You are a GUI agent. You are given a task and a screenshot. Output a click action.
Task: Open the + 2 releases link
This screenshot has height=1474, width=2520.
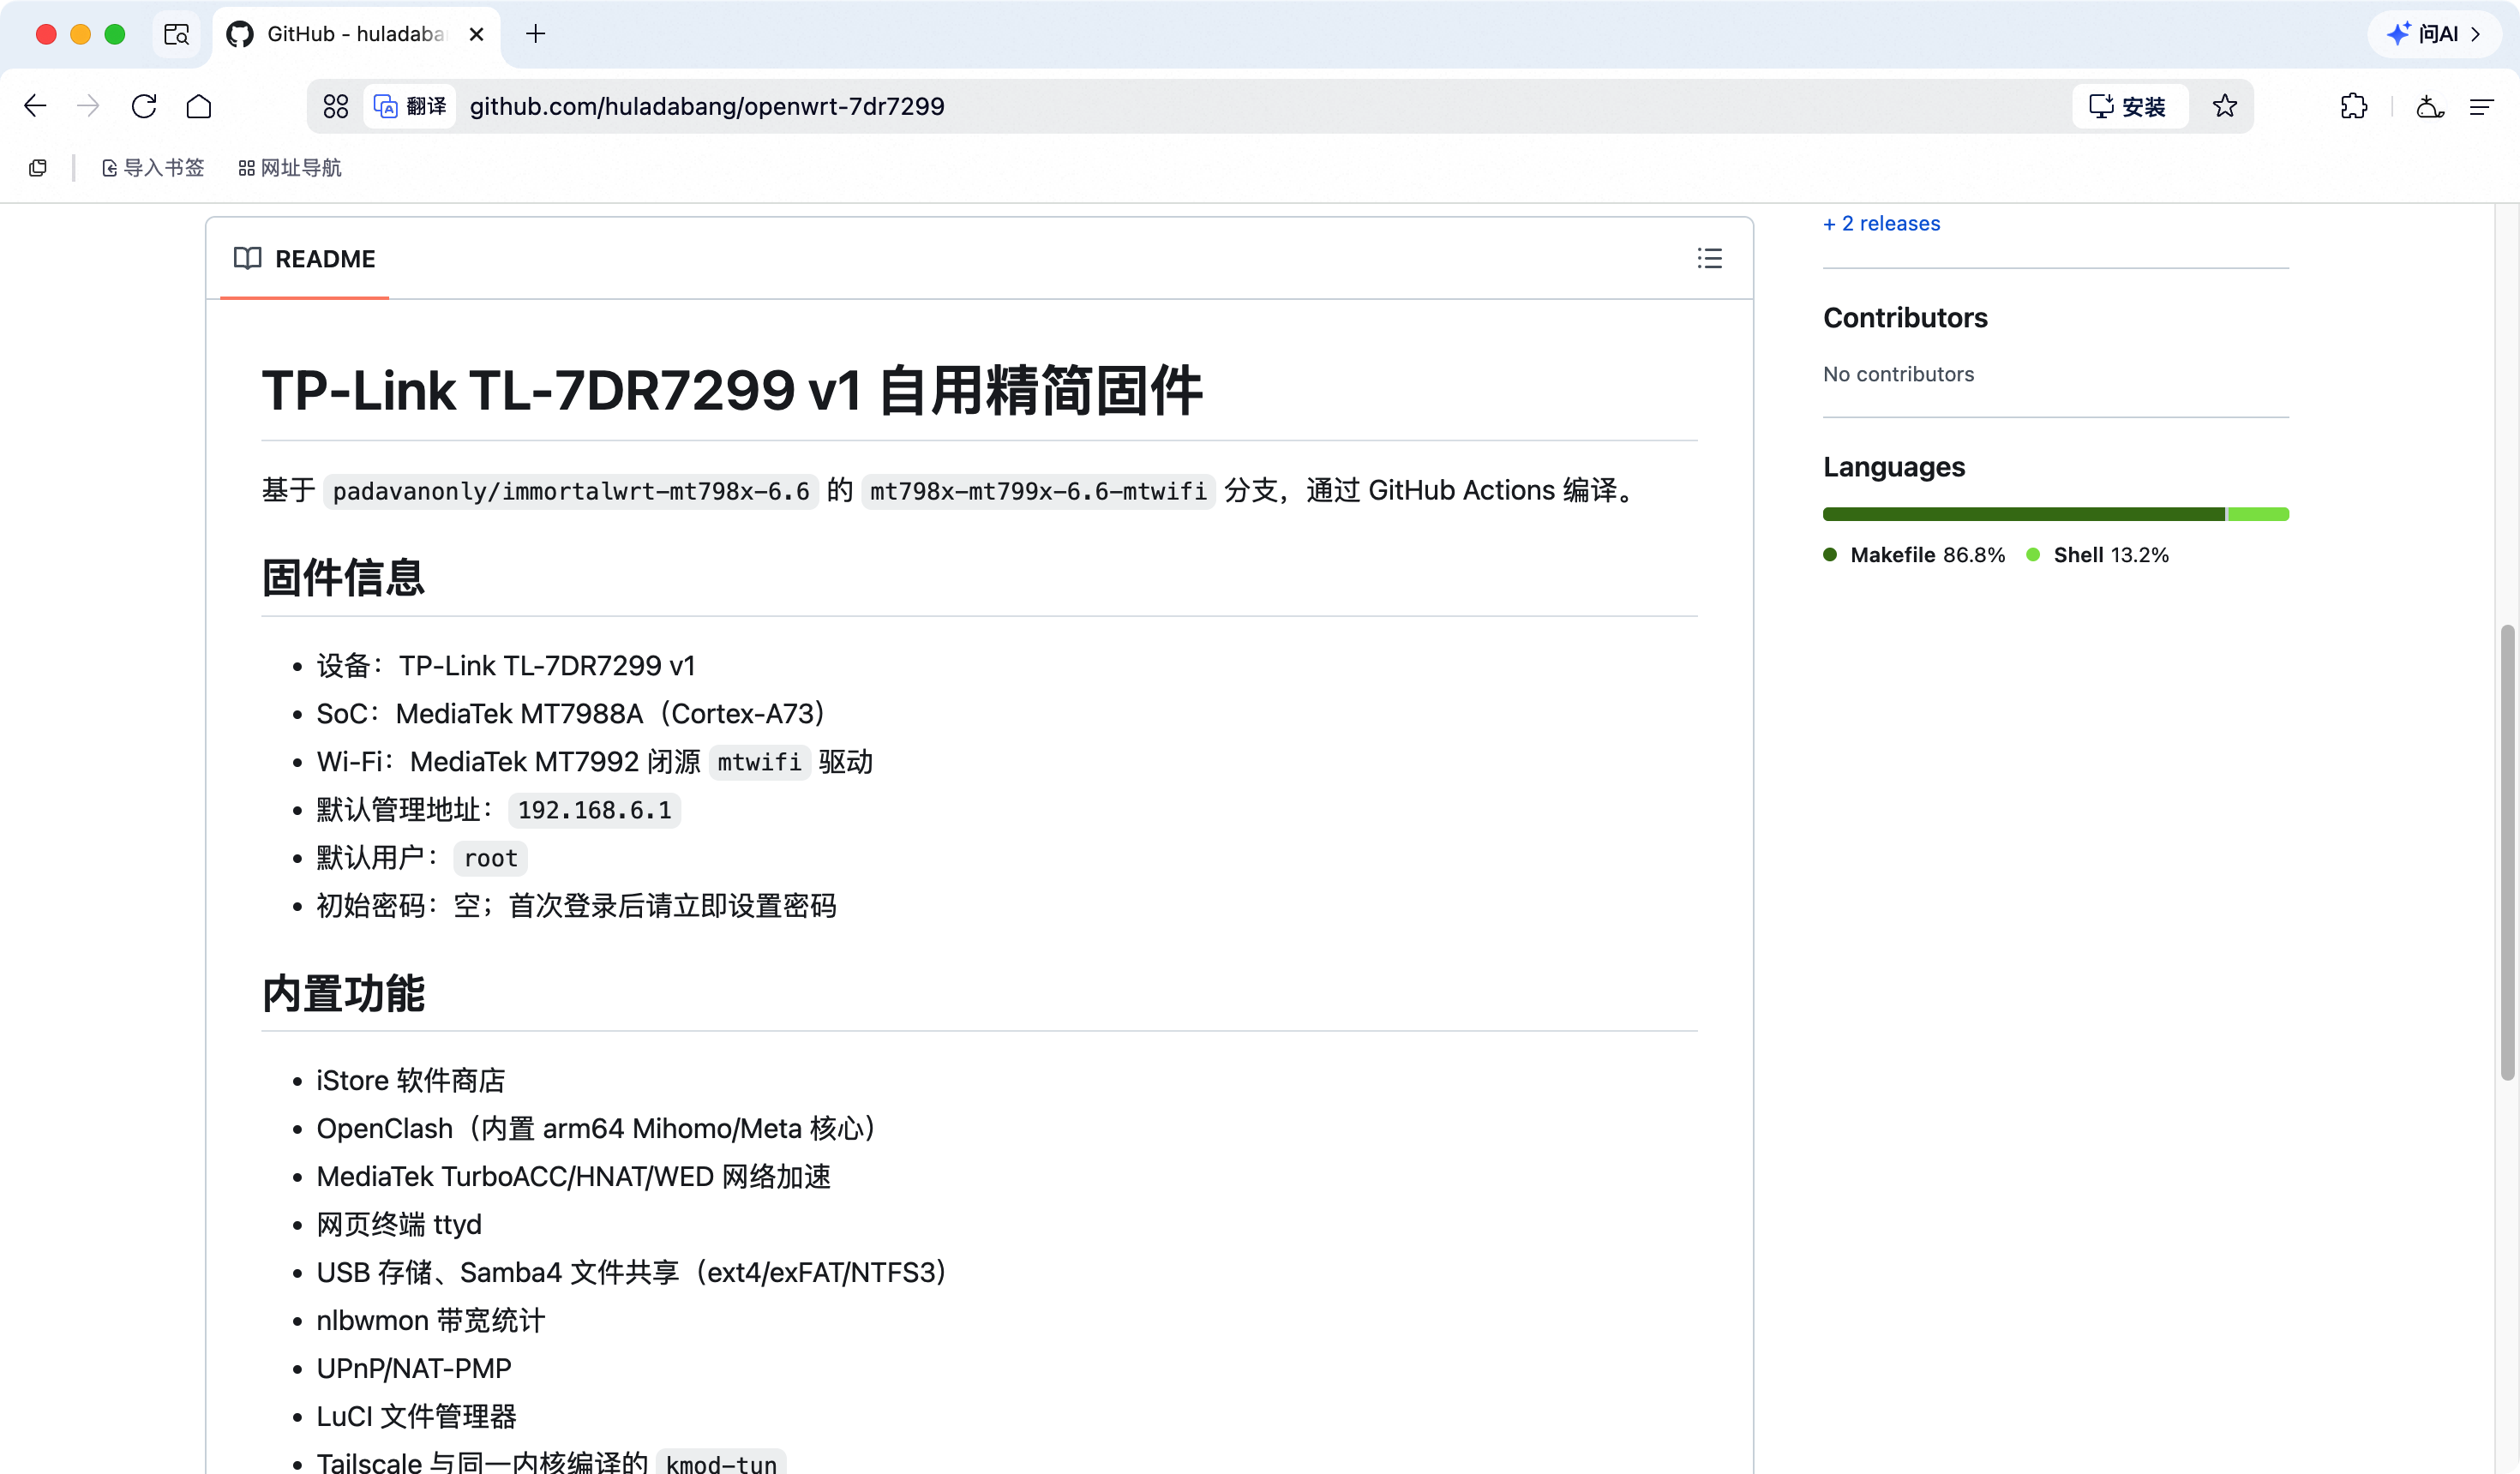1881,224
